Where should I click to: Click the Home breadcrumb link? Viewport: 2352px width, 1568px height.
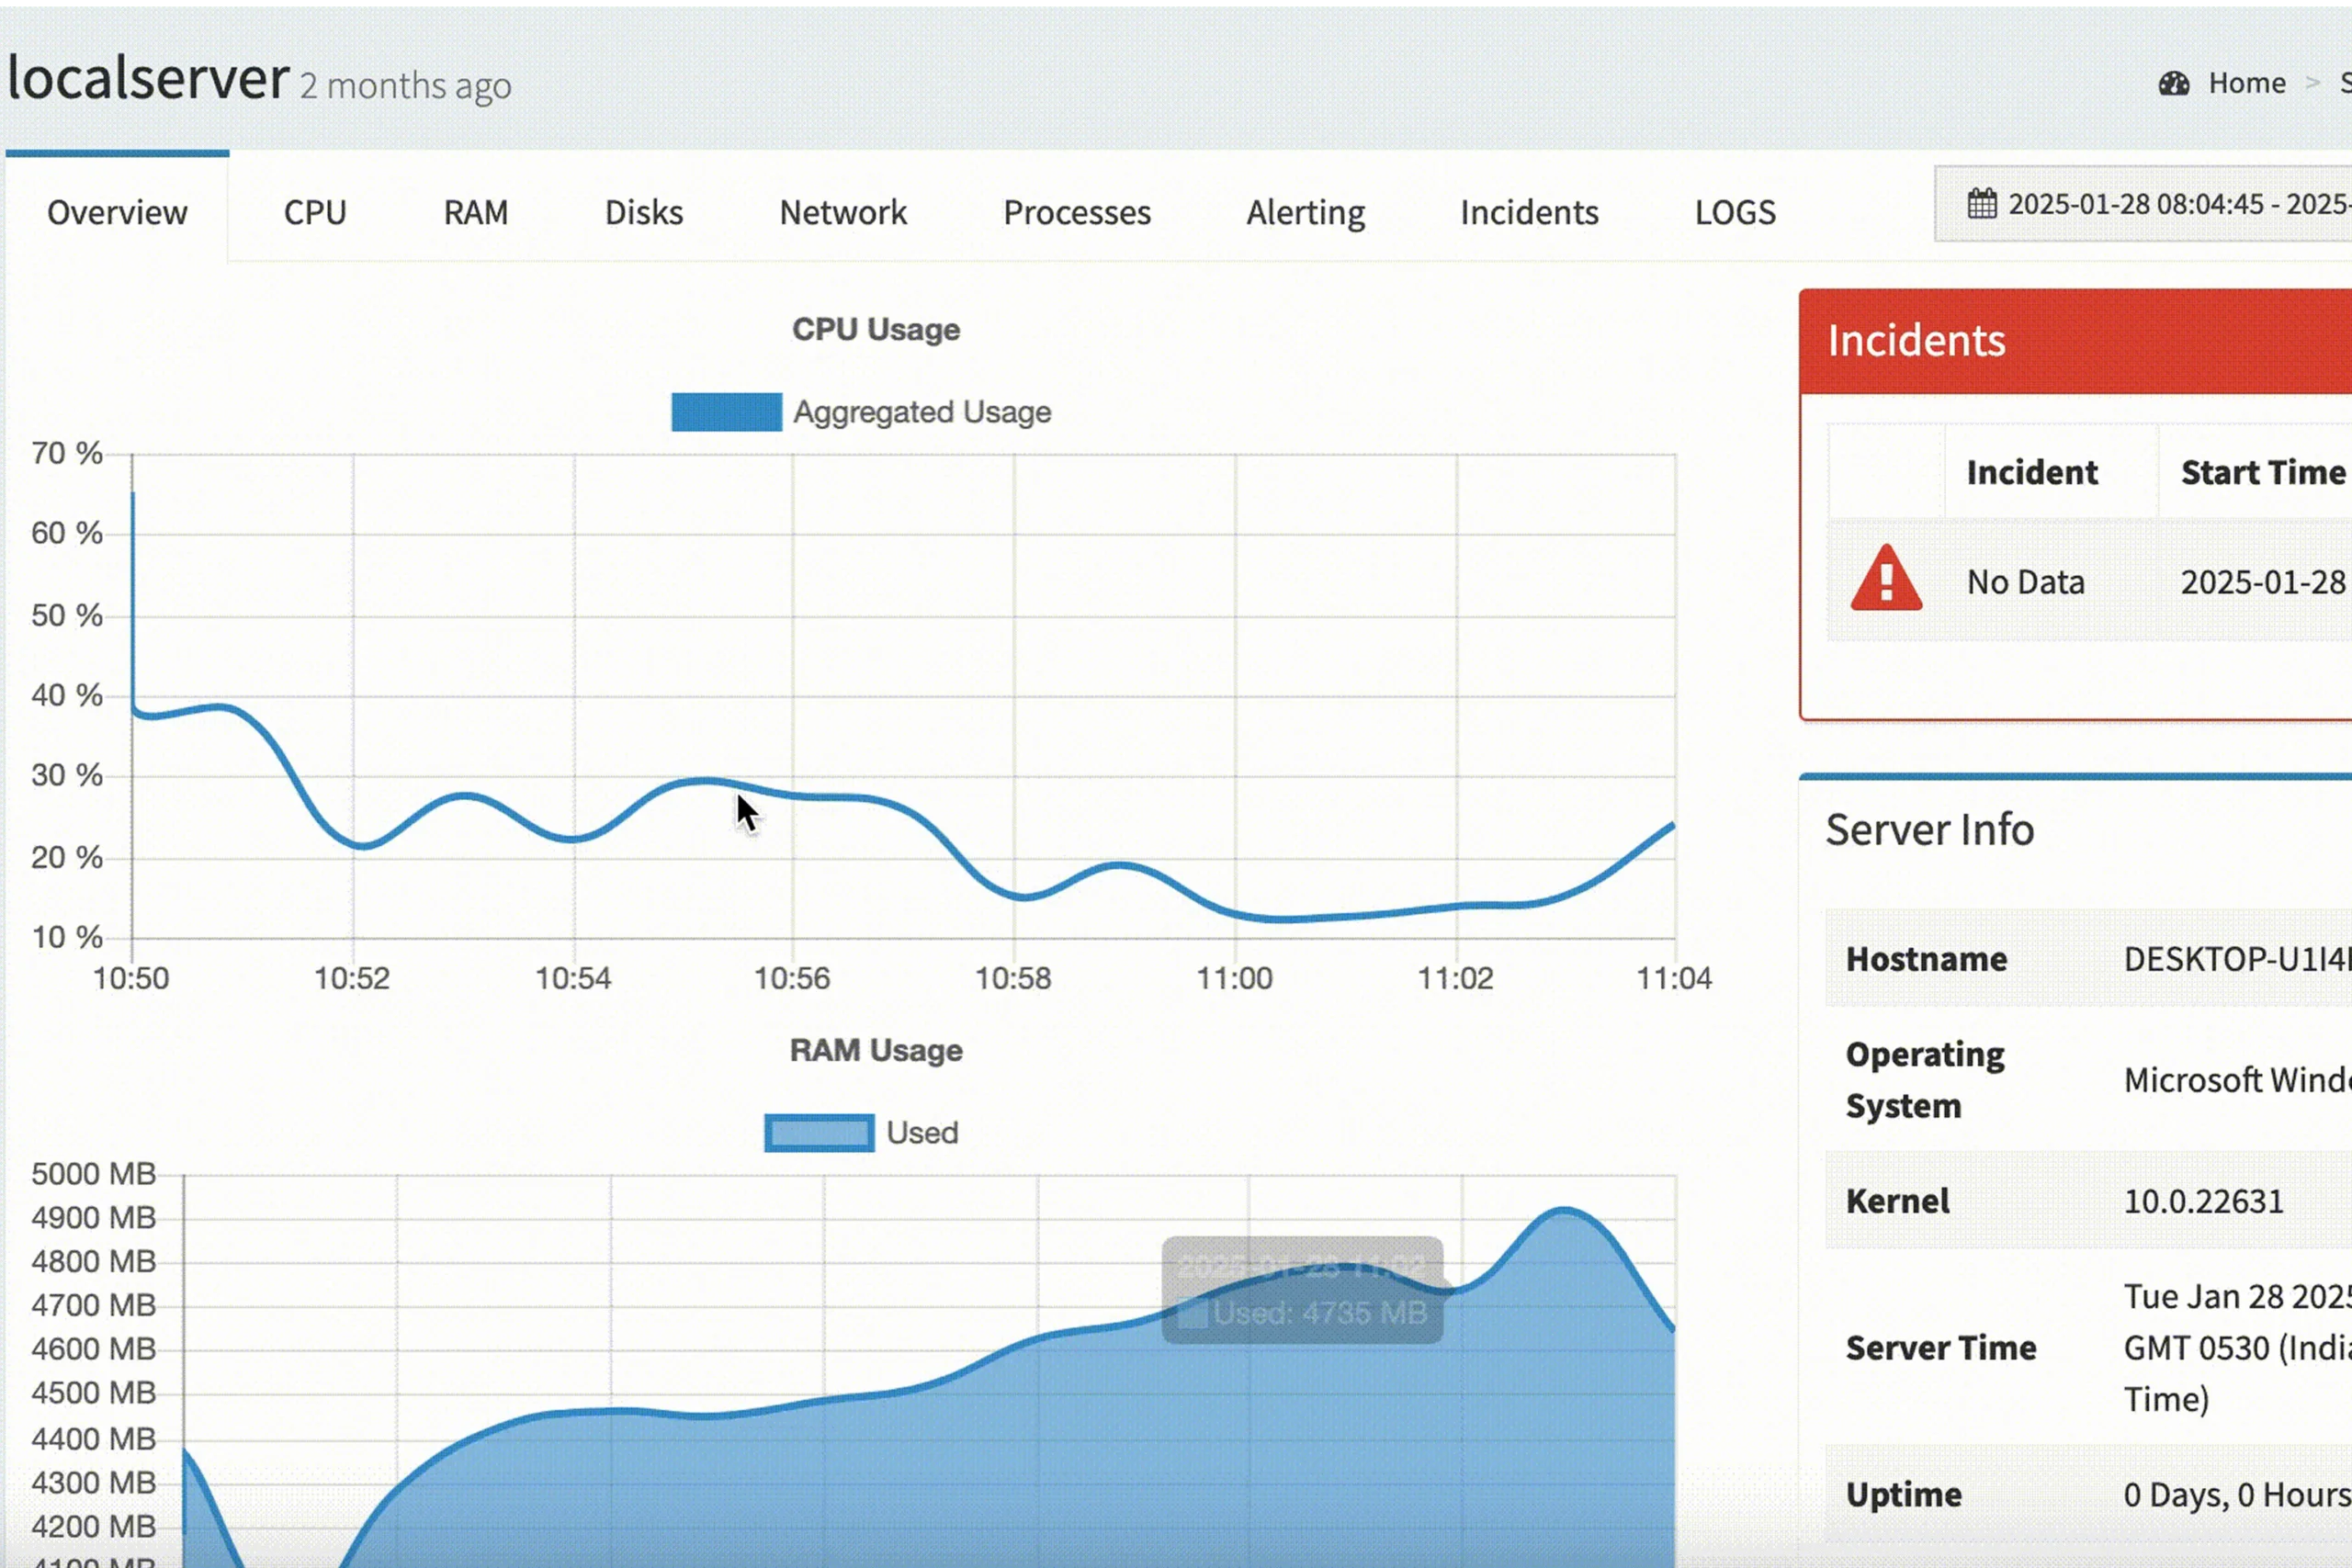point(2246,83)
